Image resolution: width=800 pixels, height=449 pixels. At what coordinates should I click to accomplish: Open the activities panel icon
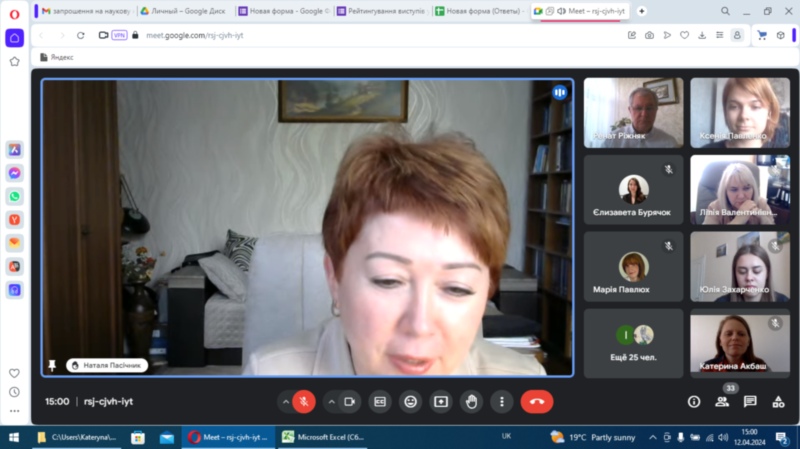click(778, 401)
